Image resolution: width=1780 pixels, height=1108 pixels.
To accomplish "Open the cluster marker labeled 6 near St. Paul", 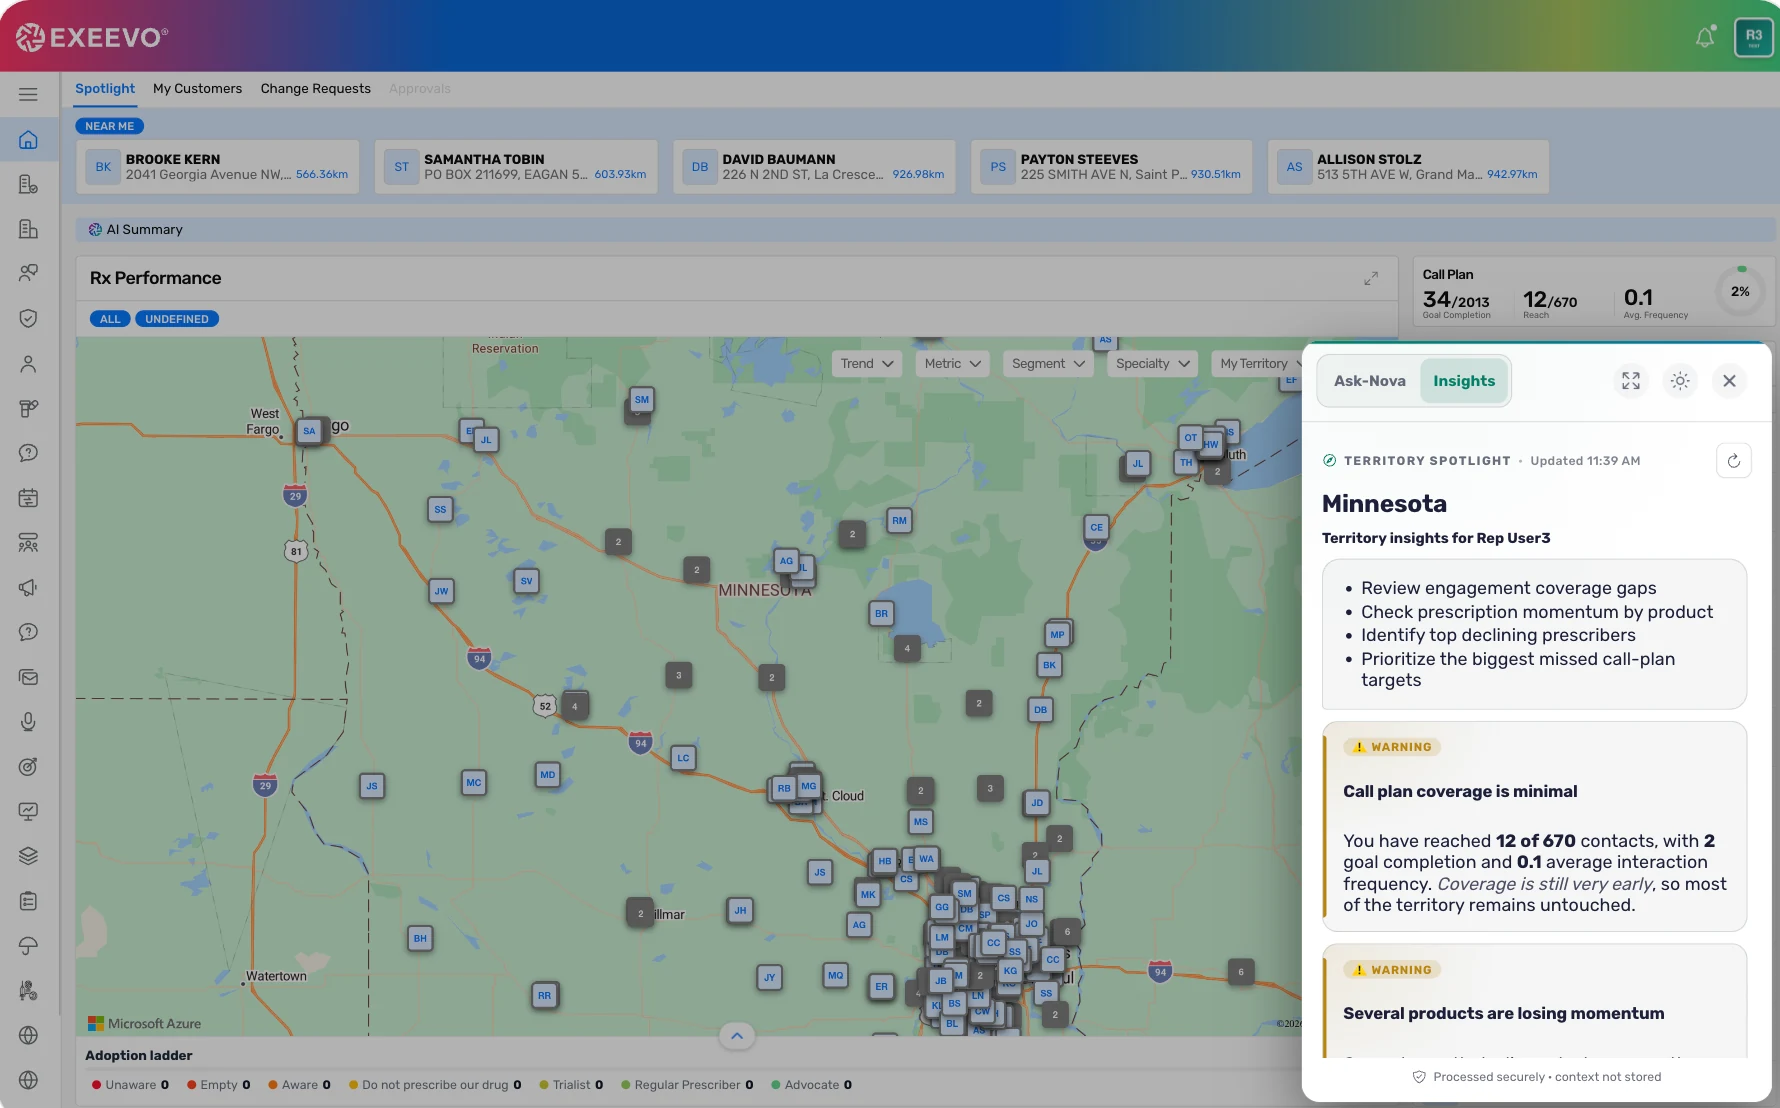I will pos(1067,932).
